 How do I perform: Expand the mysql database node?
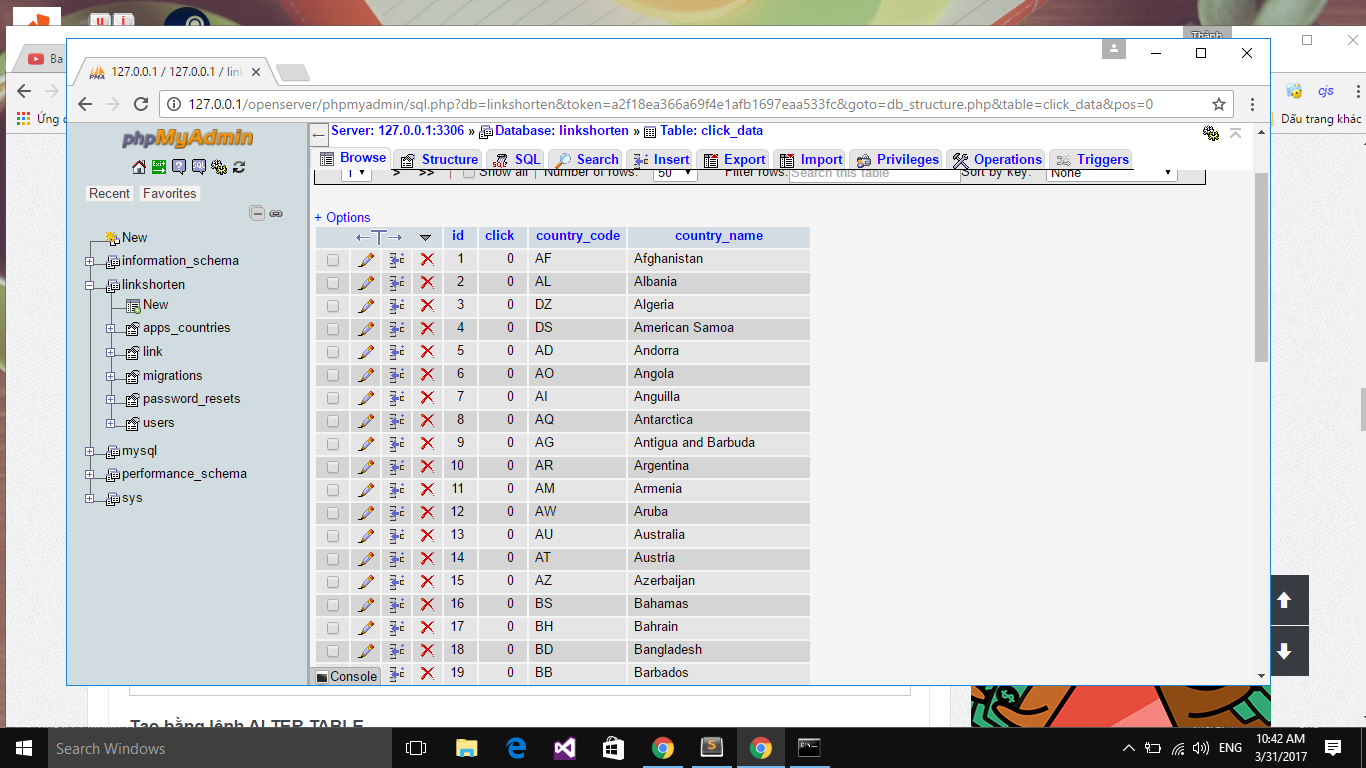tap(90, 451)
